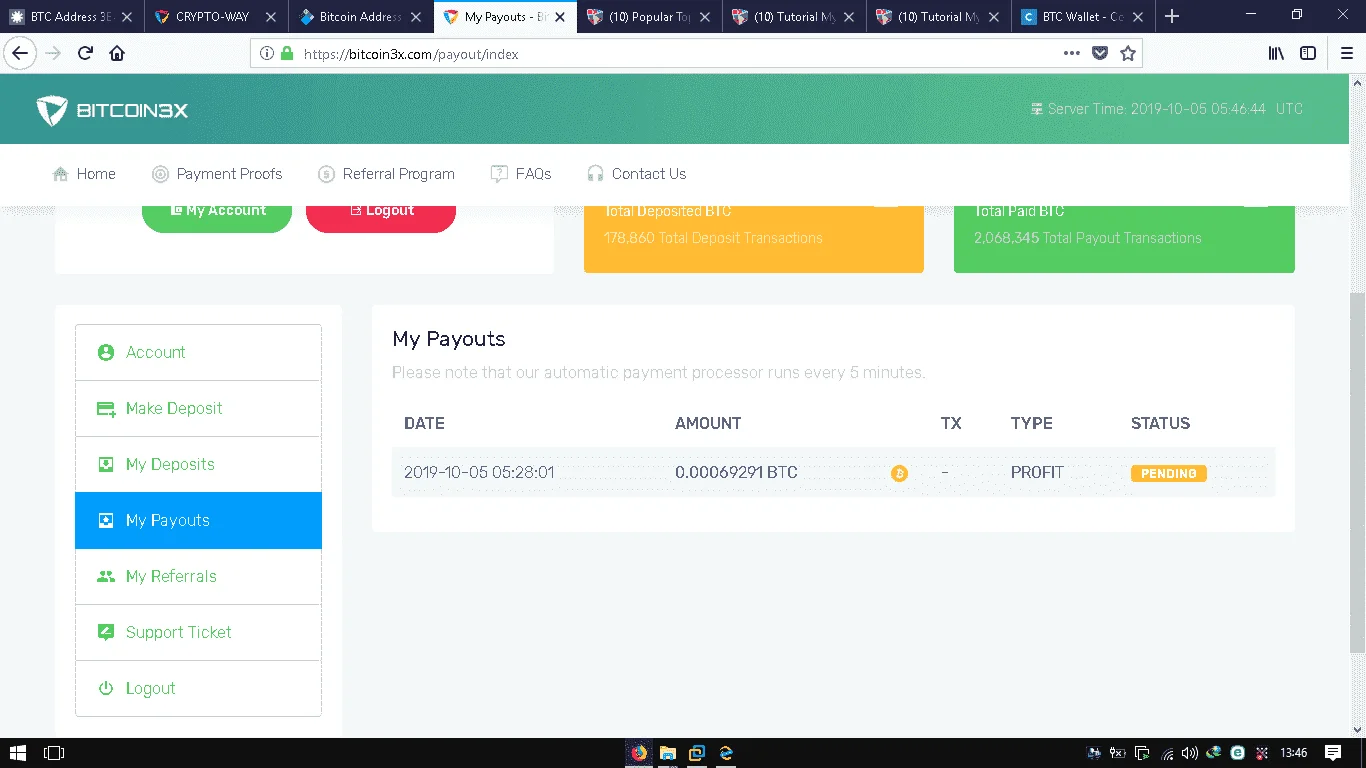The height and width of the screenshot is (768, 1366).
Task: Select My Referrals in the sidebar
Action: [x=198, y=576]
